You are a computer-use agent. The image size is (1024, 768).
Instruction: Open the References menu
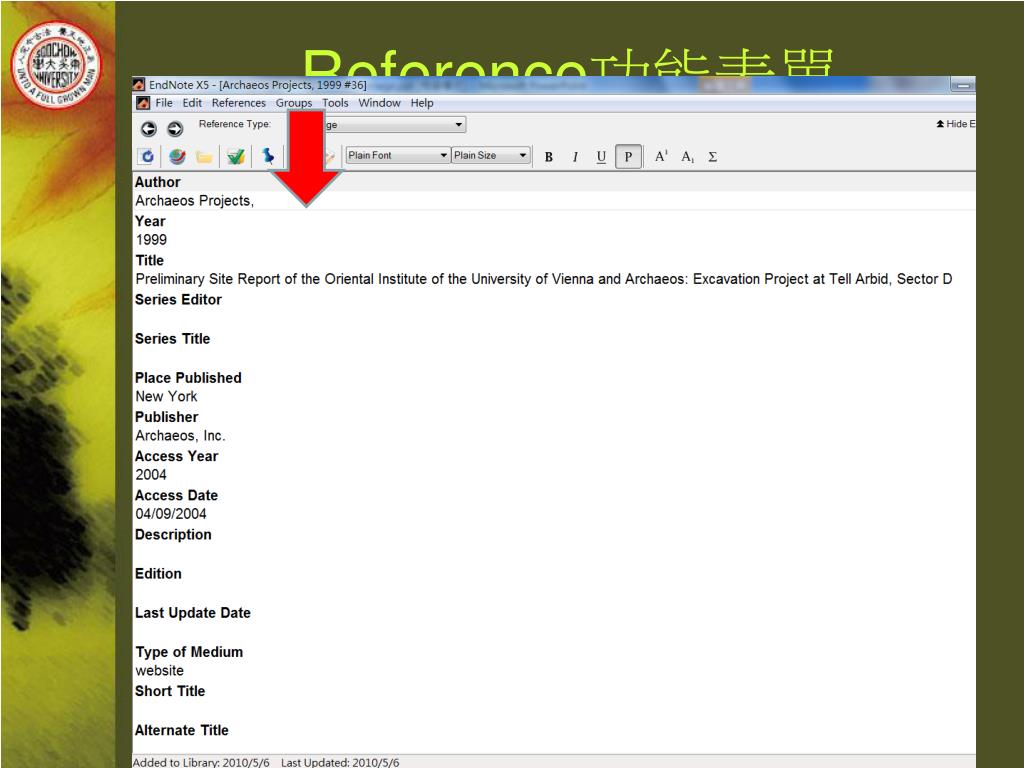pyautogui.click(x=238, y=103)
